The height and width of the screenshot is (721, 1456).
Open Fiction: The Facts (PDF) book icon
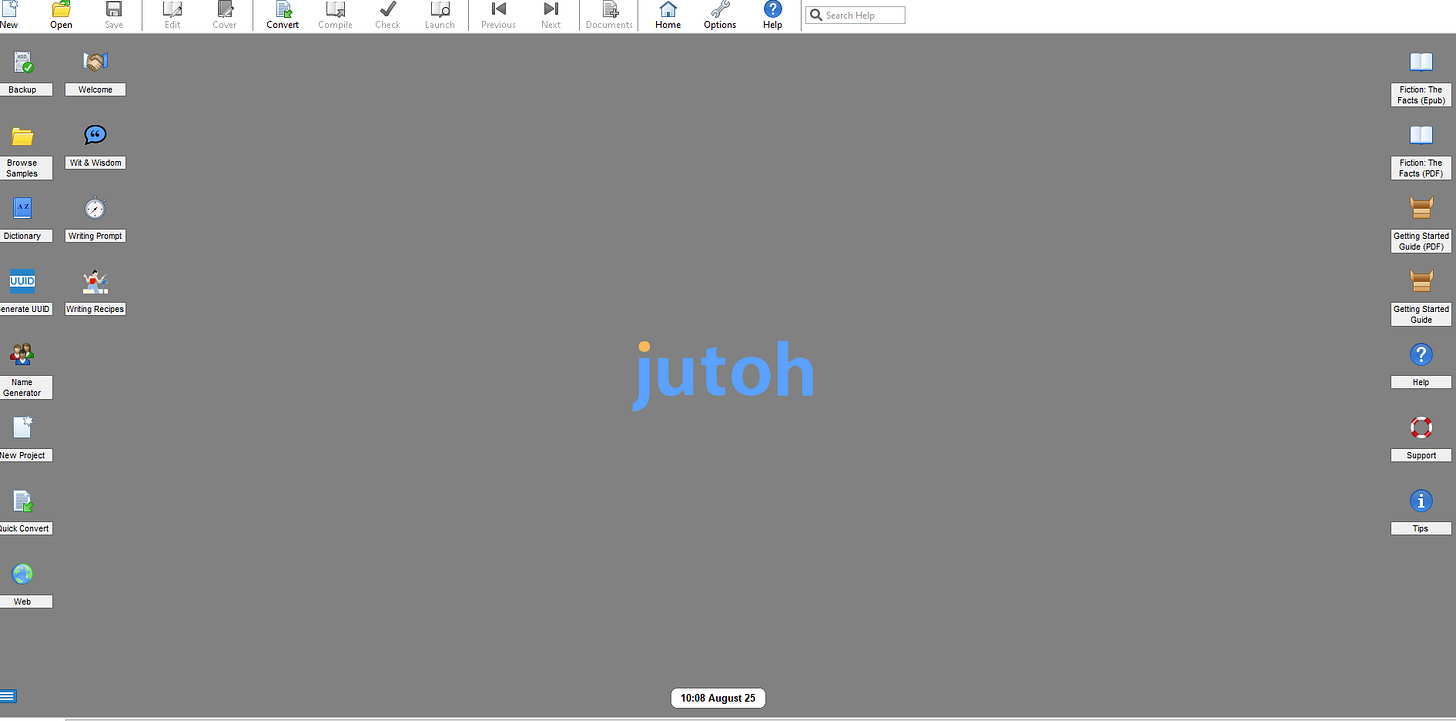coord(1421,135)
